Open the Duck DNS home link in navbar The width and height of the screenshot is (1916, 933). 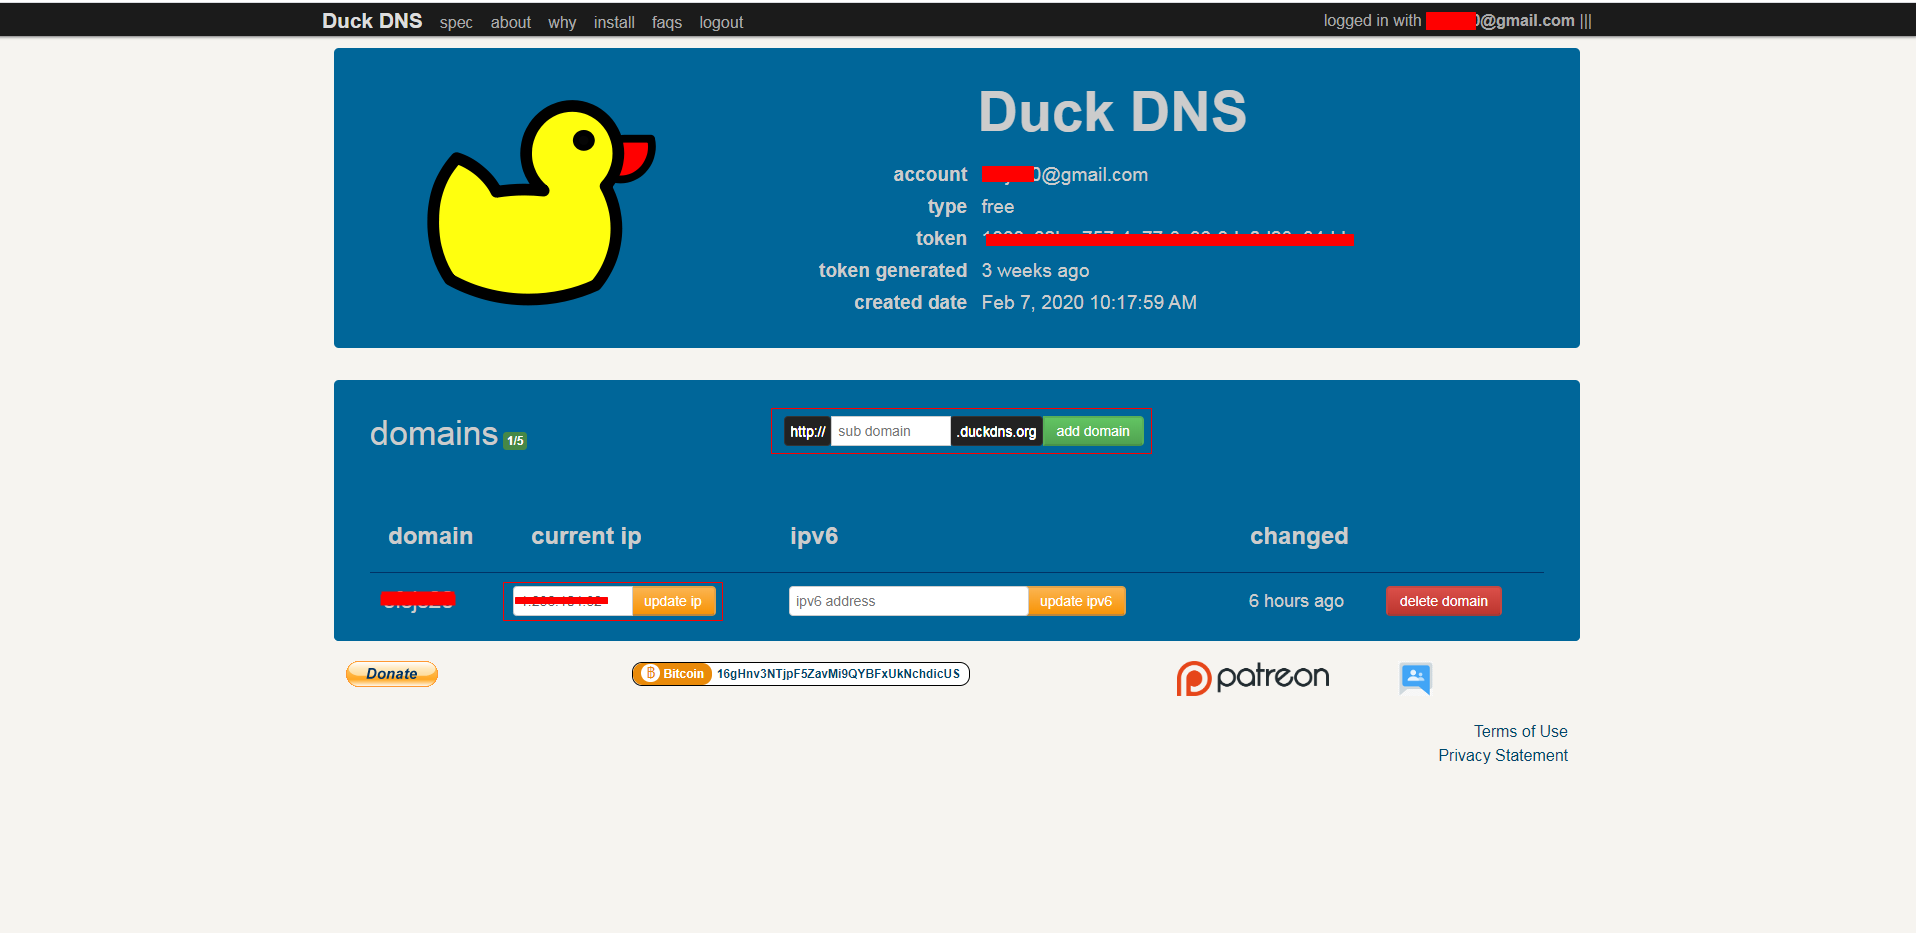point(372,21)
